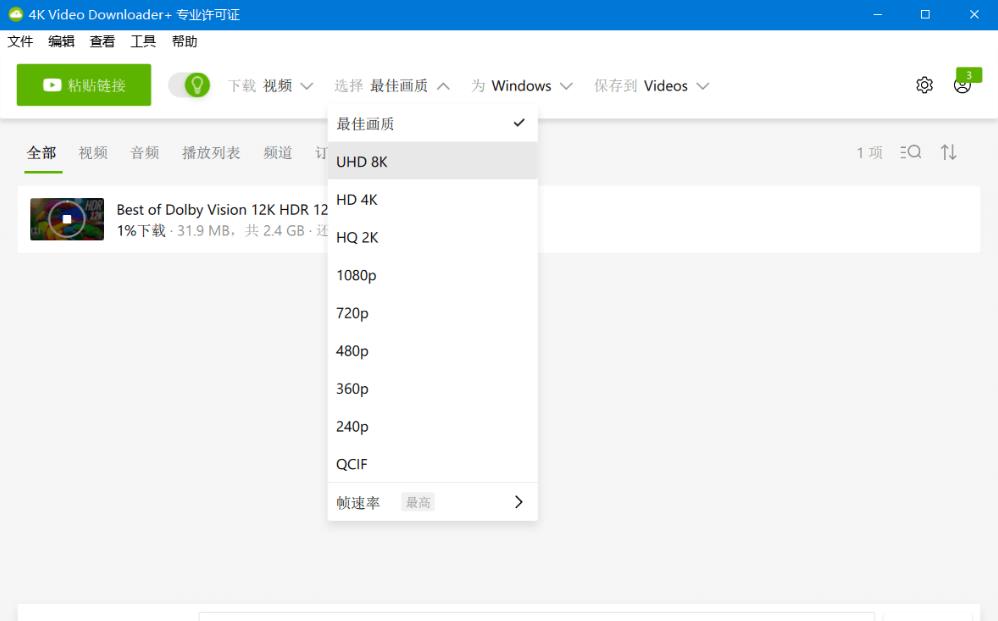
Task: Click the sort order arrows icon
Action: click(948, 152)
